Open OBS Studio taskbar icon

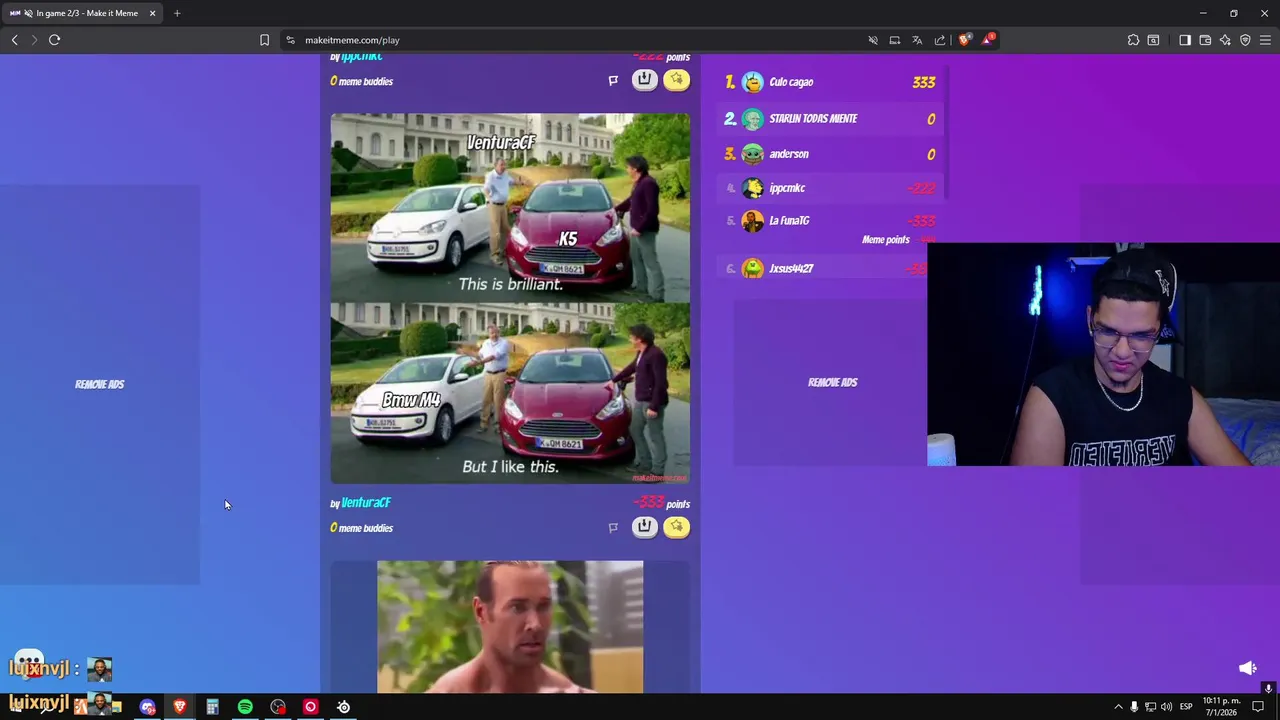click(x=278, y=707)
